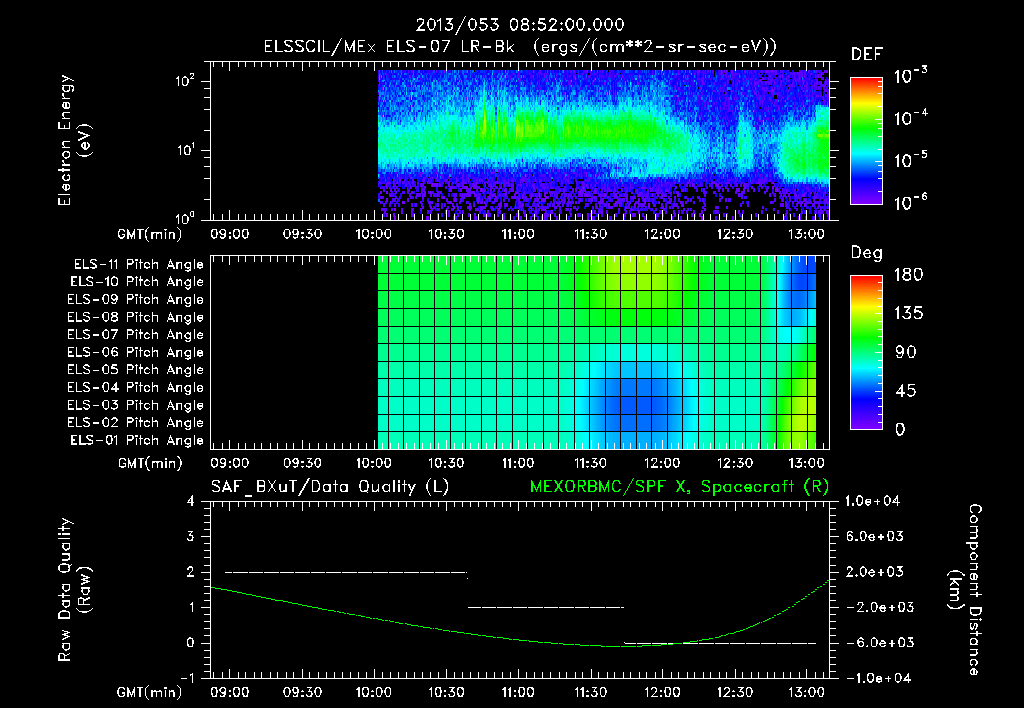1024x708 pixels.
Task: Click the 10^2 electron energy axis value
Action: [x=185, y=80]
